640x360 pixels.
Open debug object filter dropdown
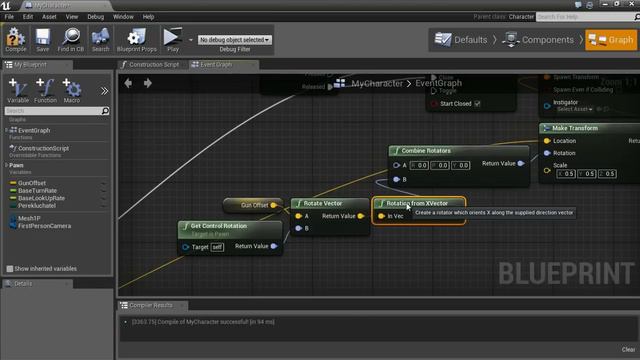234,40
